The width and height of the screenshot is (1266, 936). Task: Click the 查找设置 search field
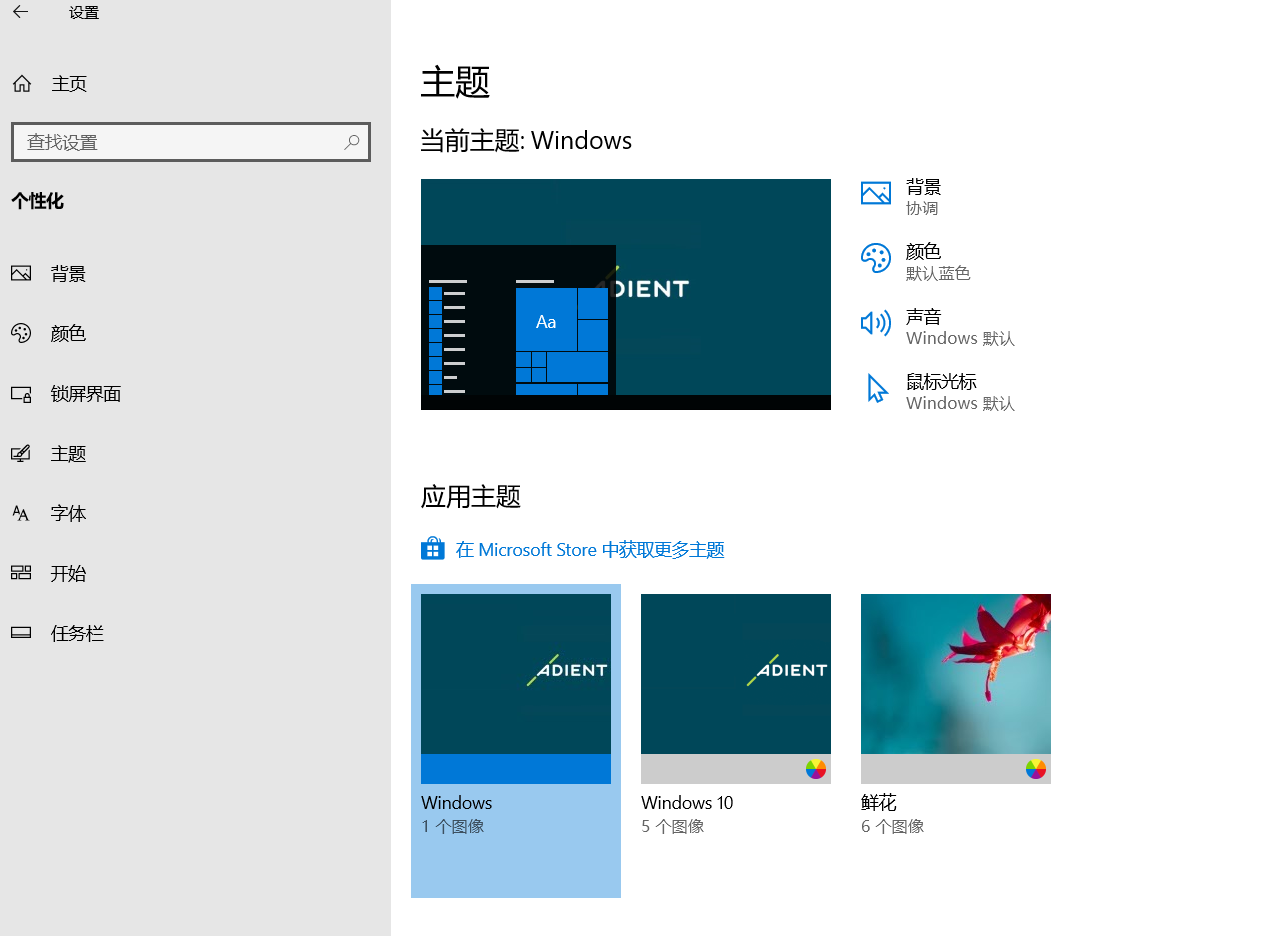[191, 142]
